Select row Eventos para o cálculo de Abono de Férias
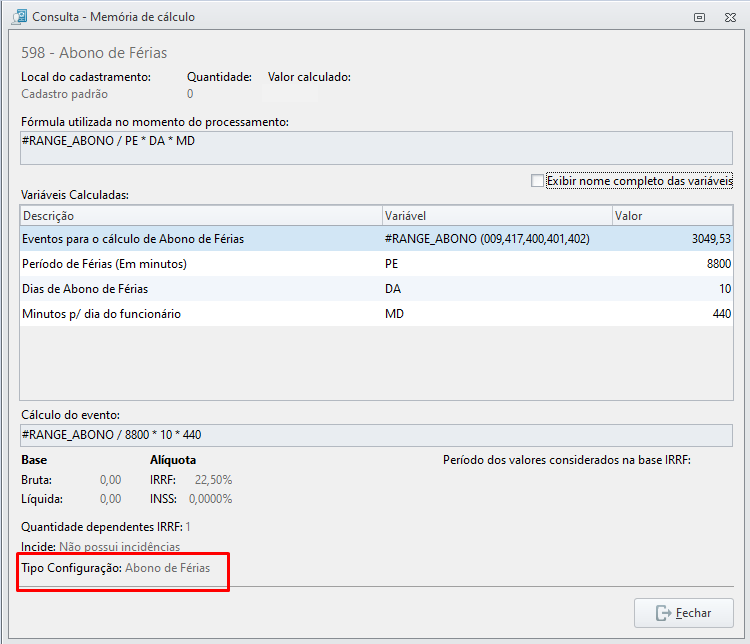The image size is (750, 644). pyautogui.click(x=376, y=239)
